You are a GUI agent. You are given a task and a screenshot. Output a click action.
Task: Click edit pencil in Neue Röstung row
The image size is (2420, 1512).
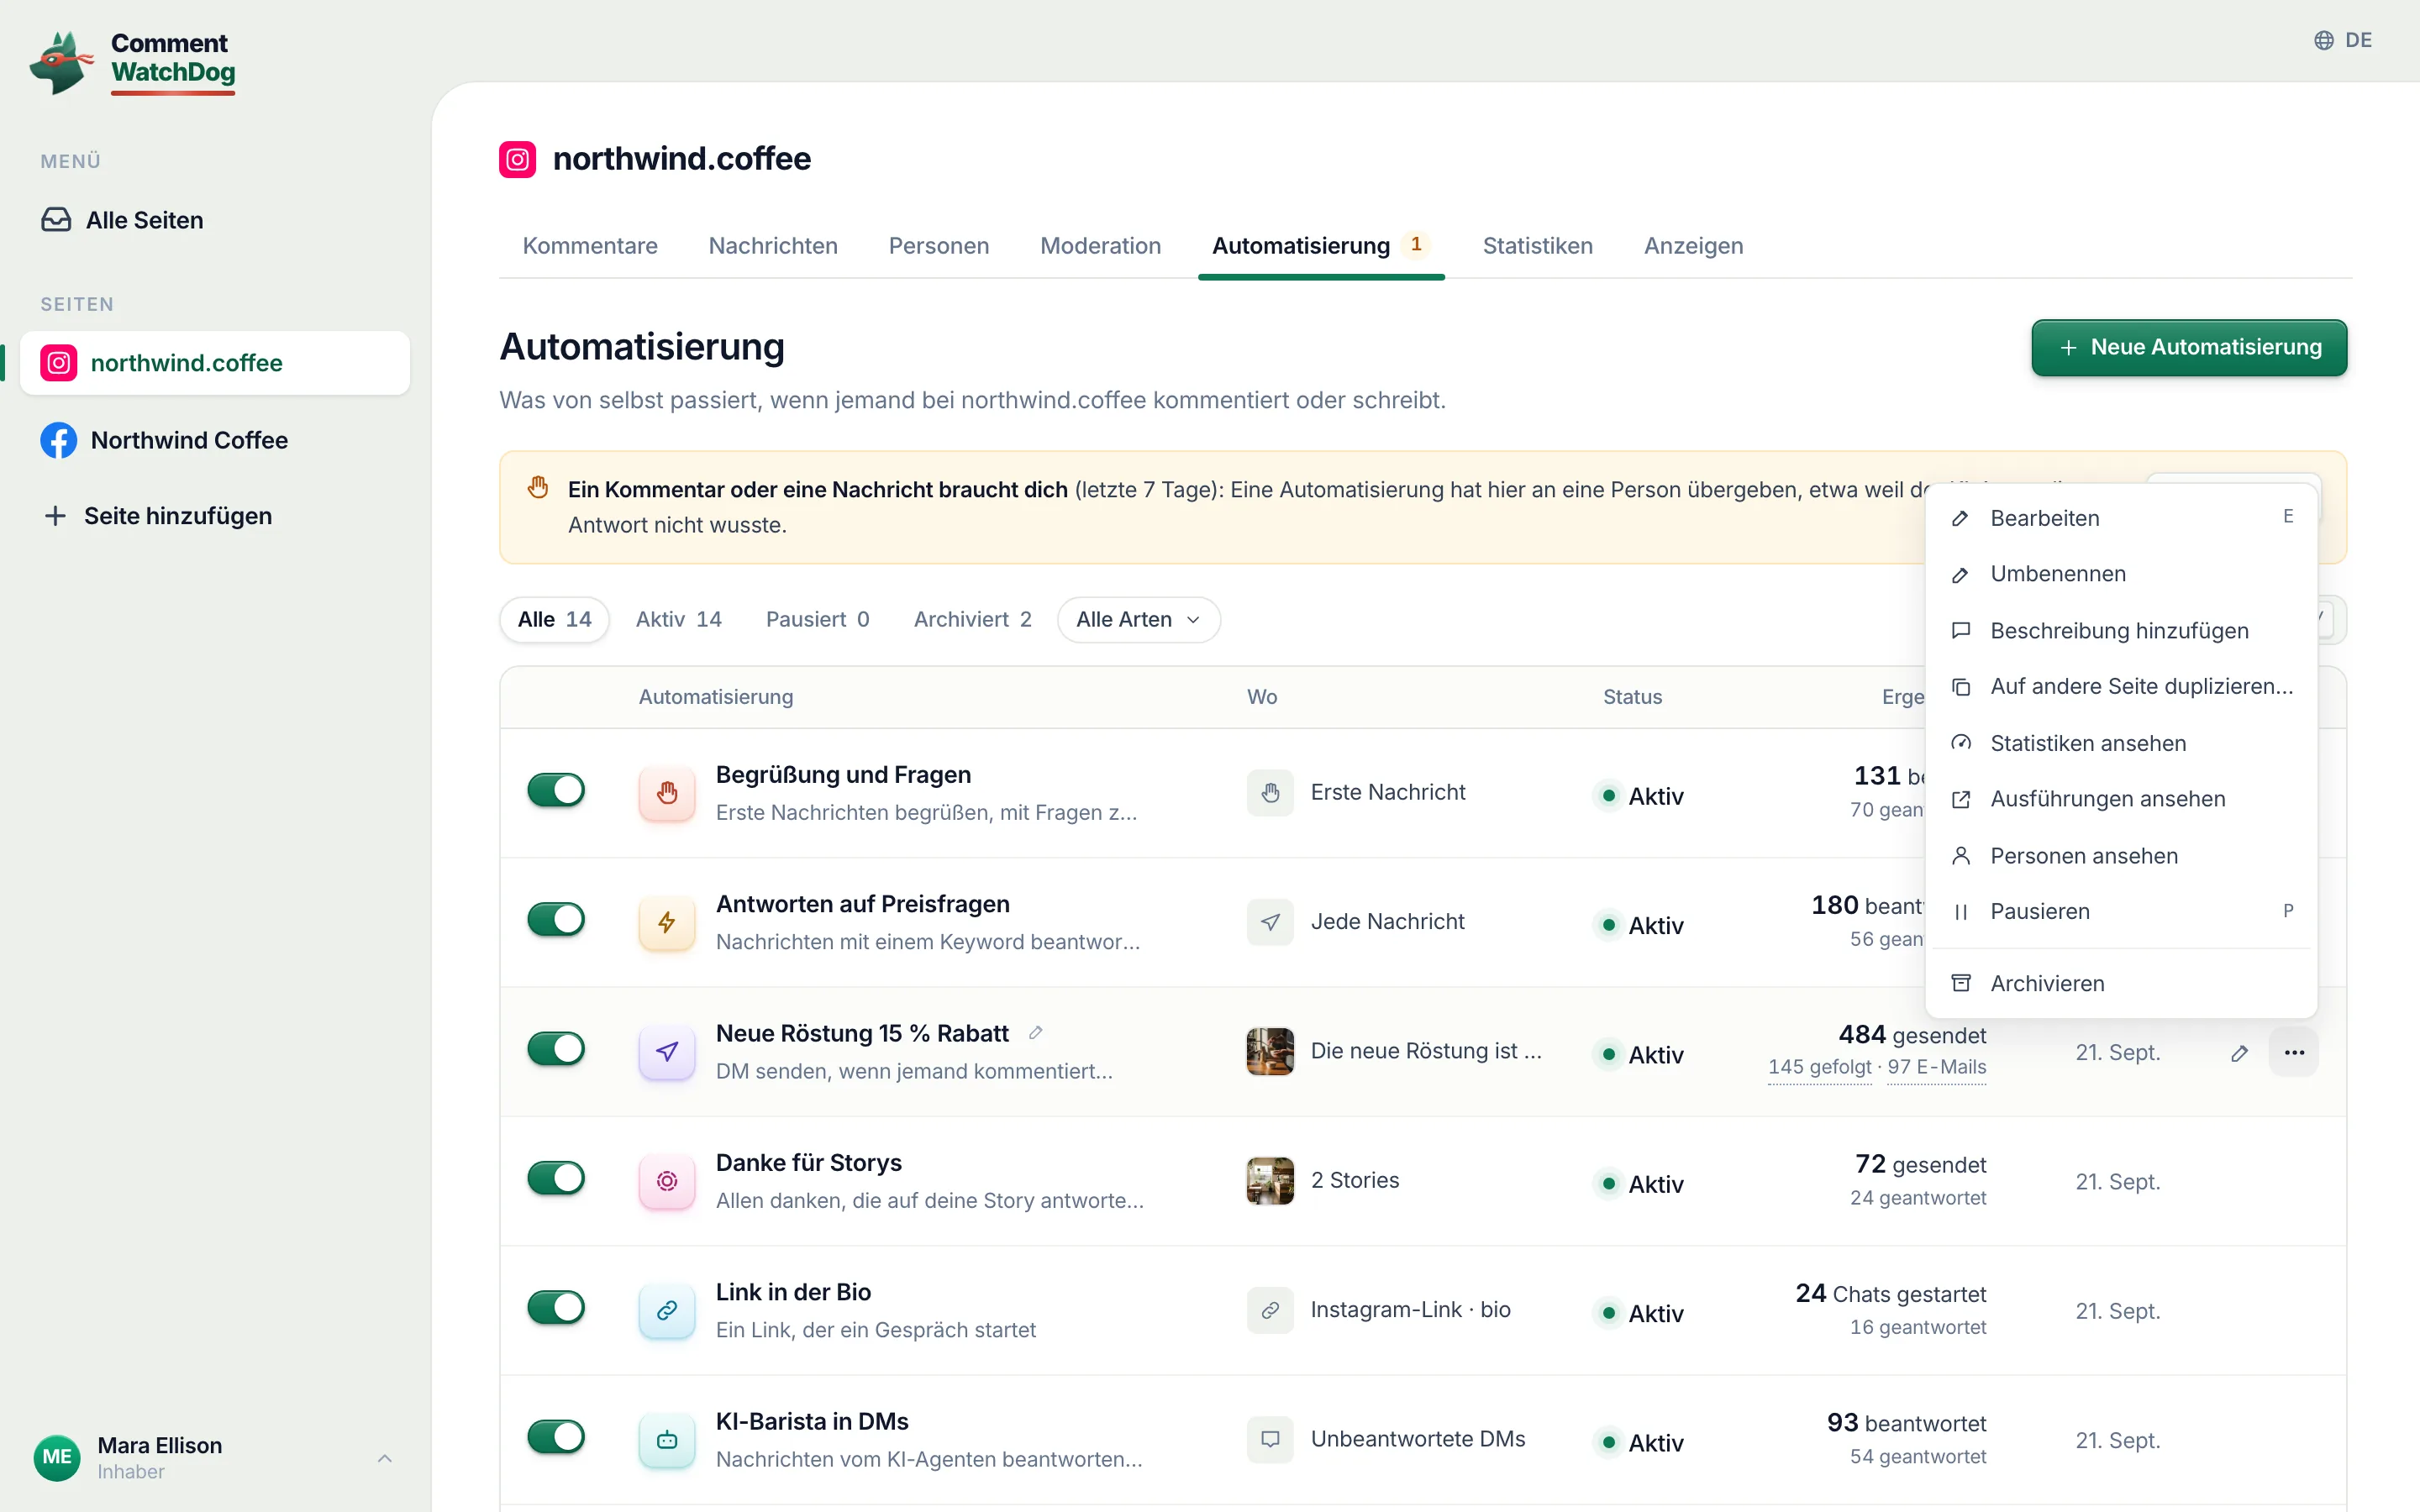point(2240,1052)
